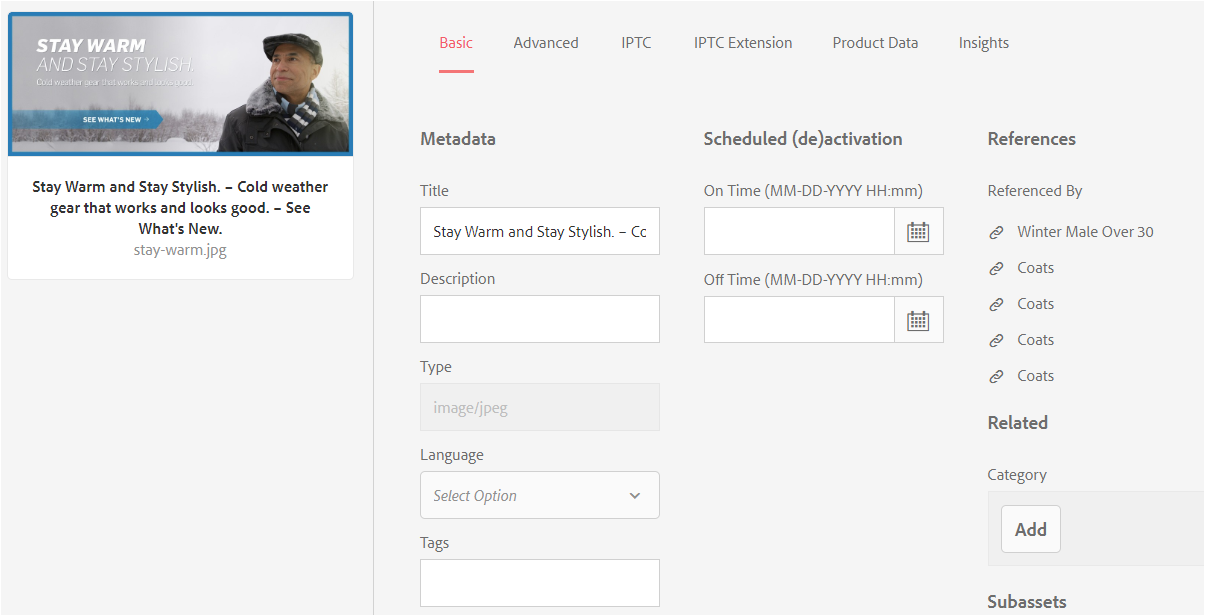Screen dimensions: 1205x616
Task: Go to the IPTC Extension tab
Action: coord(743,43)
